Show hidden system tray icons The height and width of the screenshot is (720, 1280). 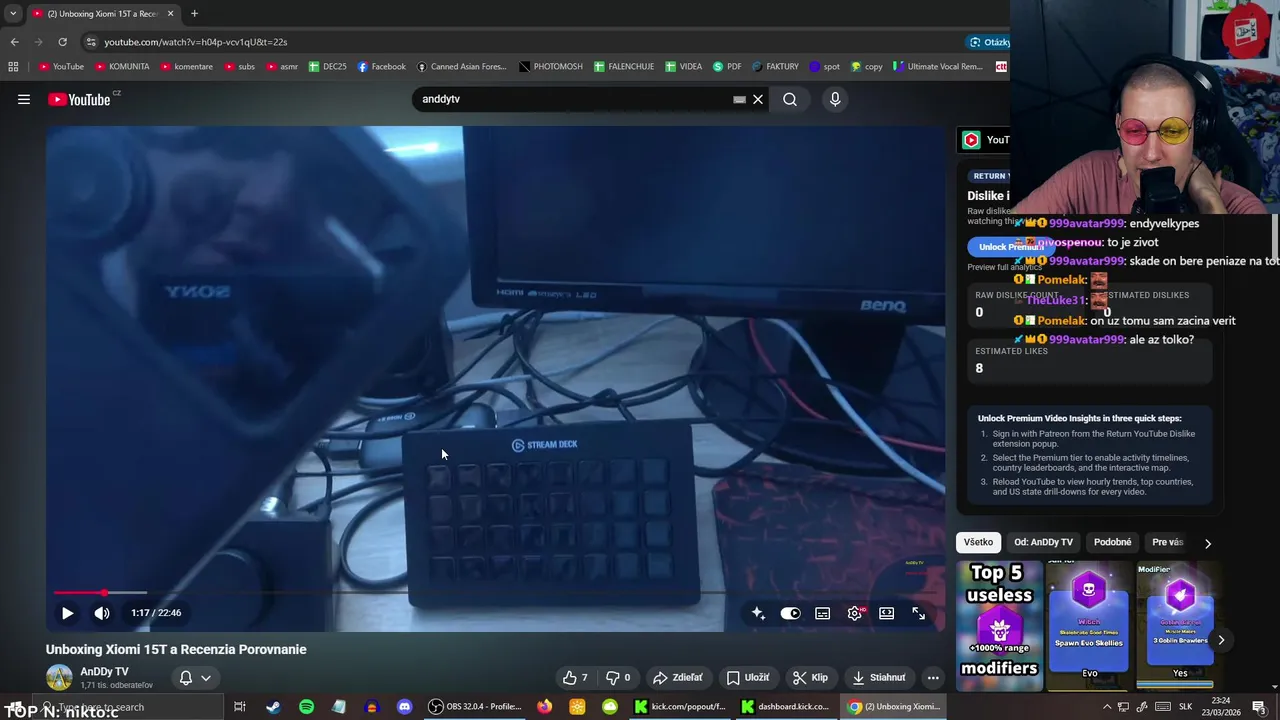pos(1107,707)
